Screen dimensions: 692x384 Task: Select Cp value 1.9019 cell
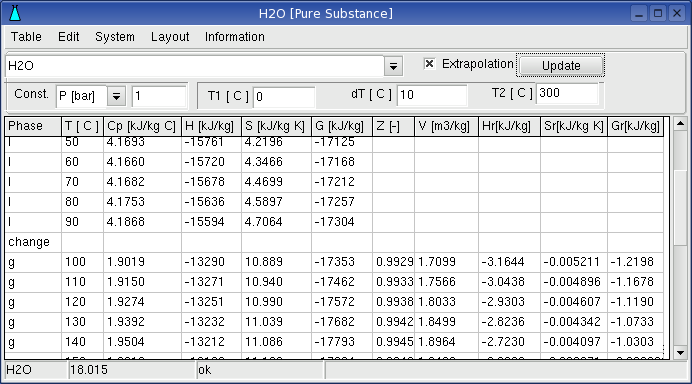click(x=142, y=262)
